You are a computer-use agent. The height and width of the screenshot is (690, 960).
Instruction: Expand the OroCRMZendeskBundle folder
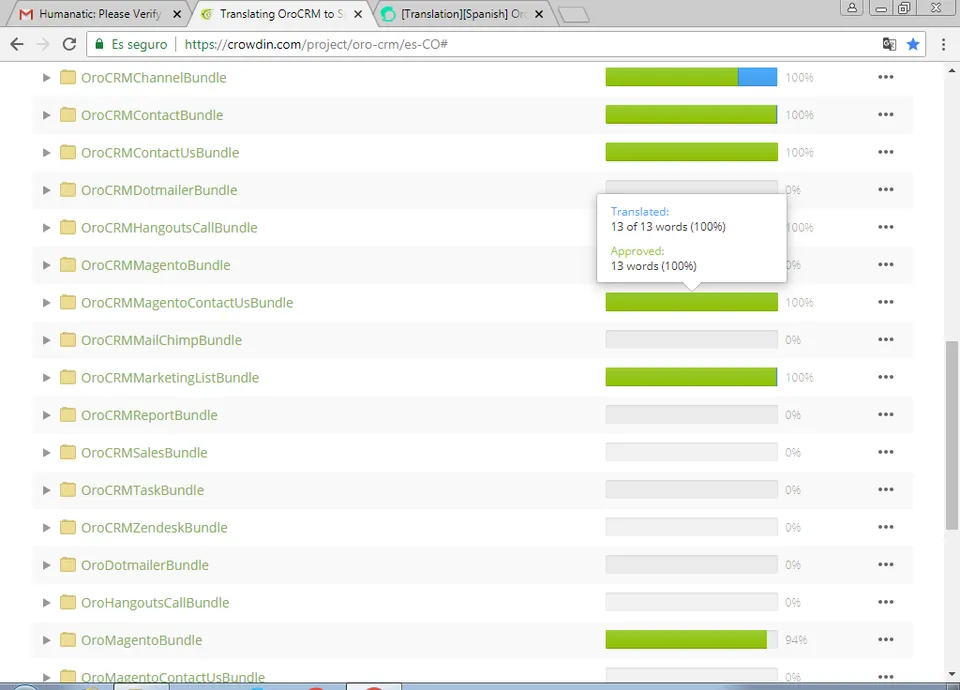(46, 528)
